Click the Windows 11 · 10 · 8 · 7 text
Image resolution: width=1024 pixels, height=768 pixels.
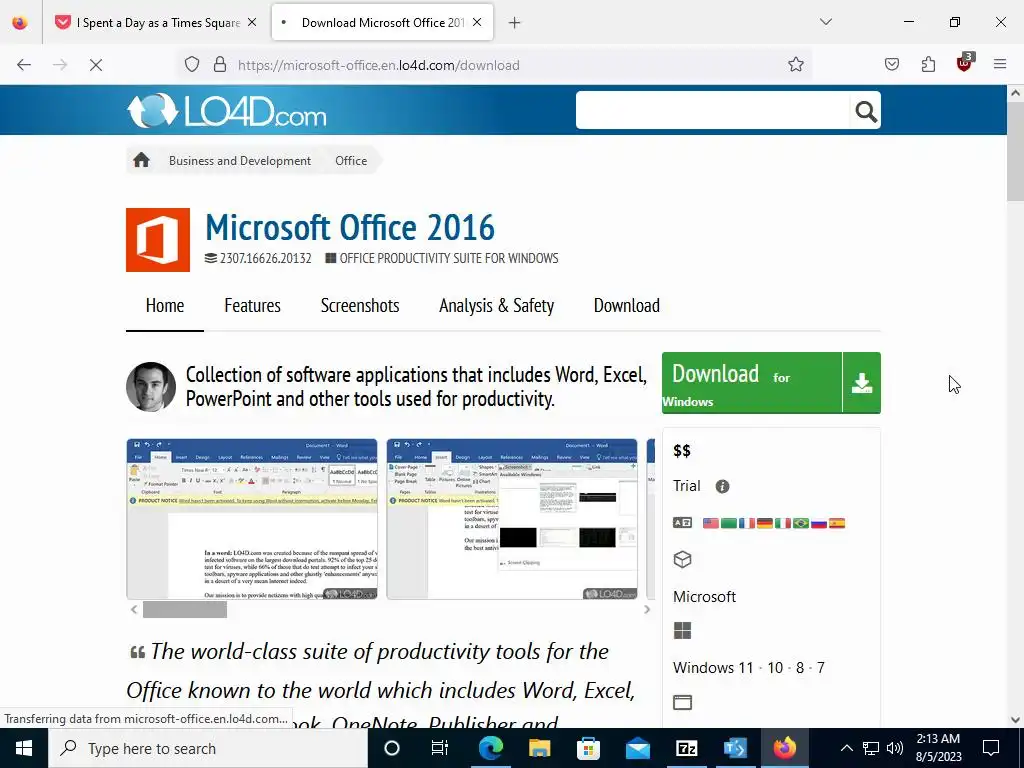(749, 667)
